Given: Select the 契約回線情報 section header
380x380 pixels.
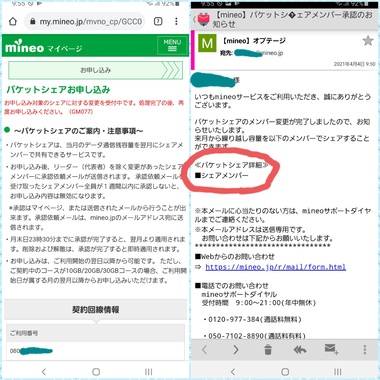Looking at the screenshot, I should pos(96,310).
